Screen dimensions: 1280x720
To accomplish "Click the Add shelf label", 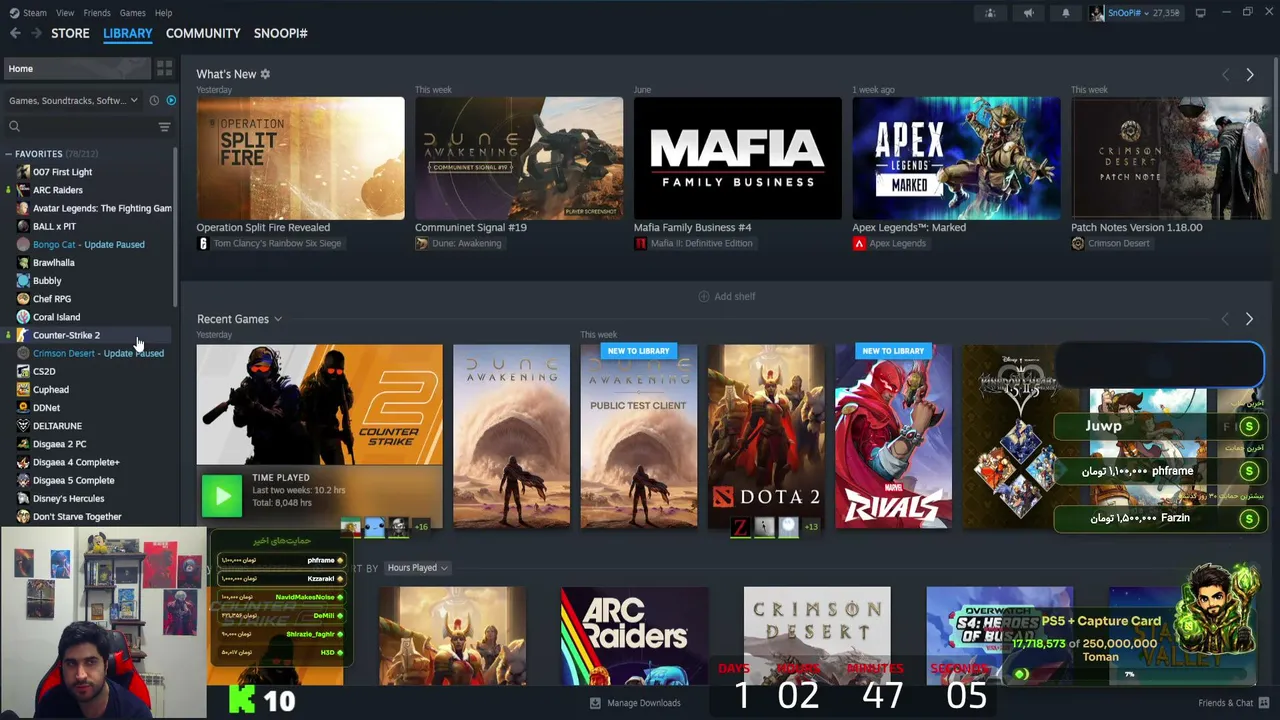I will tap(735, 297).
